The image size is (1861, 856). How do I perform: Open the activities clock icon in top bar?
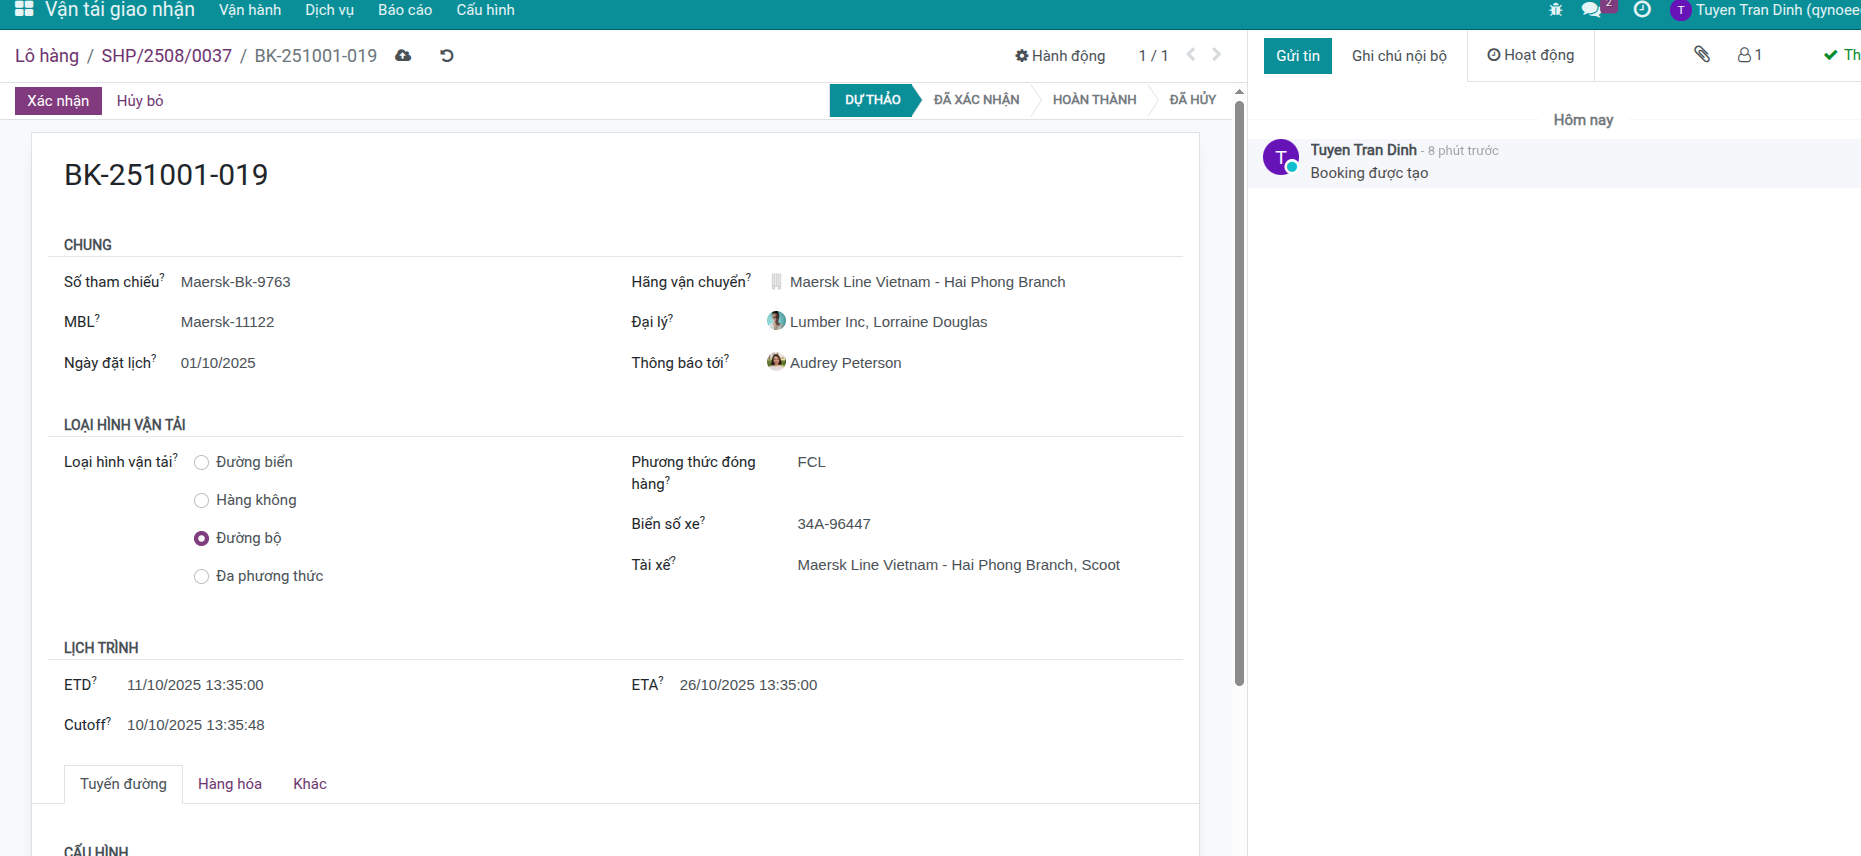pos(1642,10)
